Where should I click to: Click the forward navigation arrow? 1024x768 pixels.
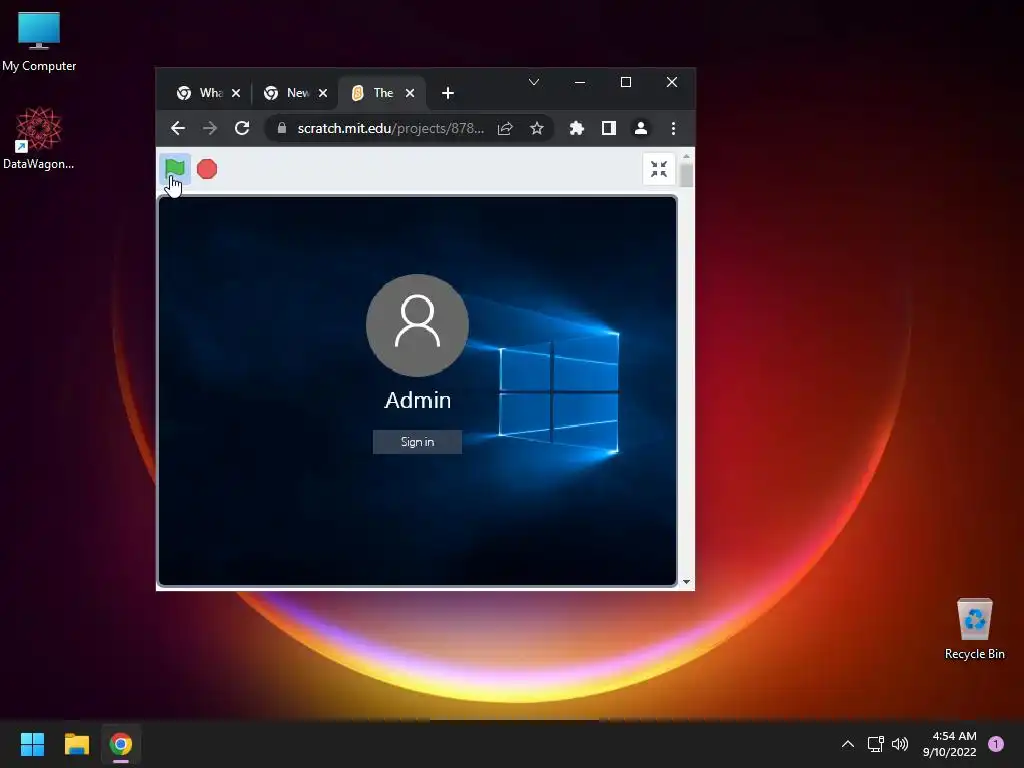pyautogui.click(x=210, y=128)
